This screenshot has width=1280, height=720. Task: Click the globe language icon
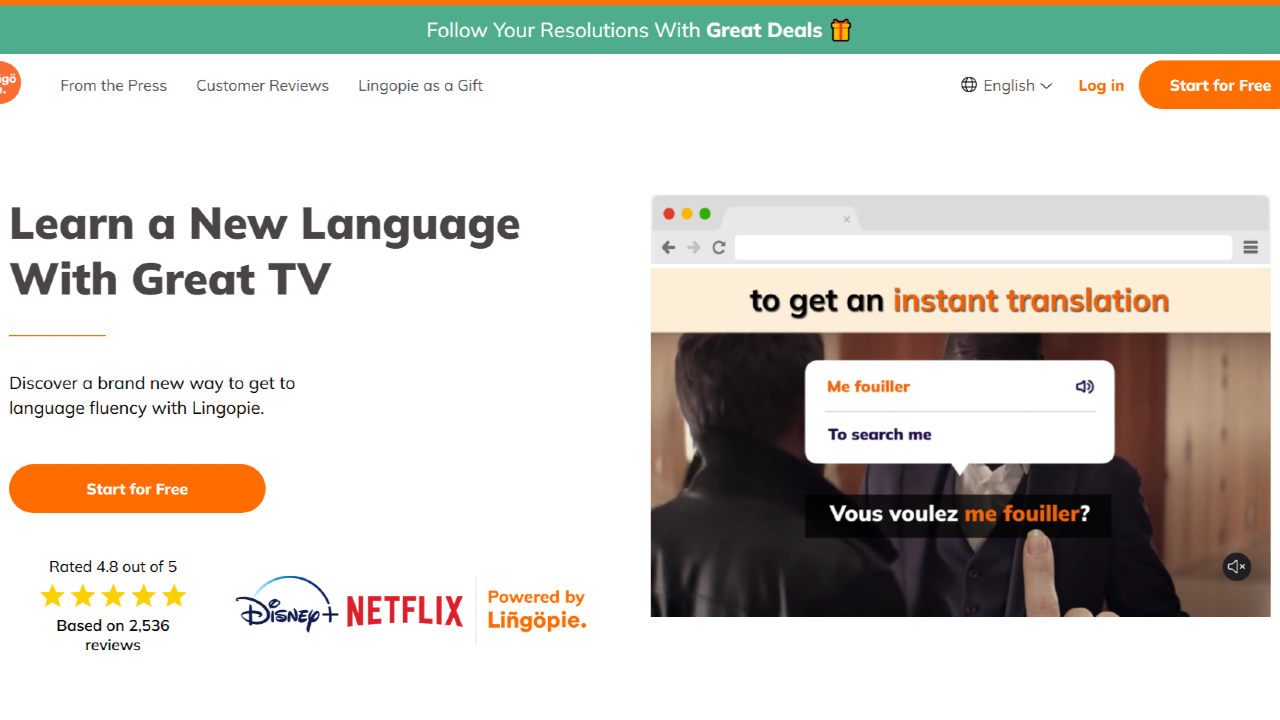(968, 85)
